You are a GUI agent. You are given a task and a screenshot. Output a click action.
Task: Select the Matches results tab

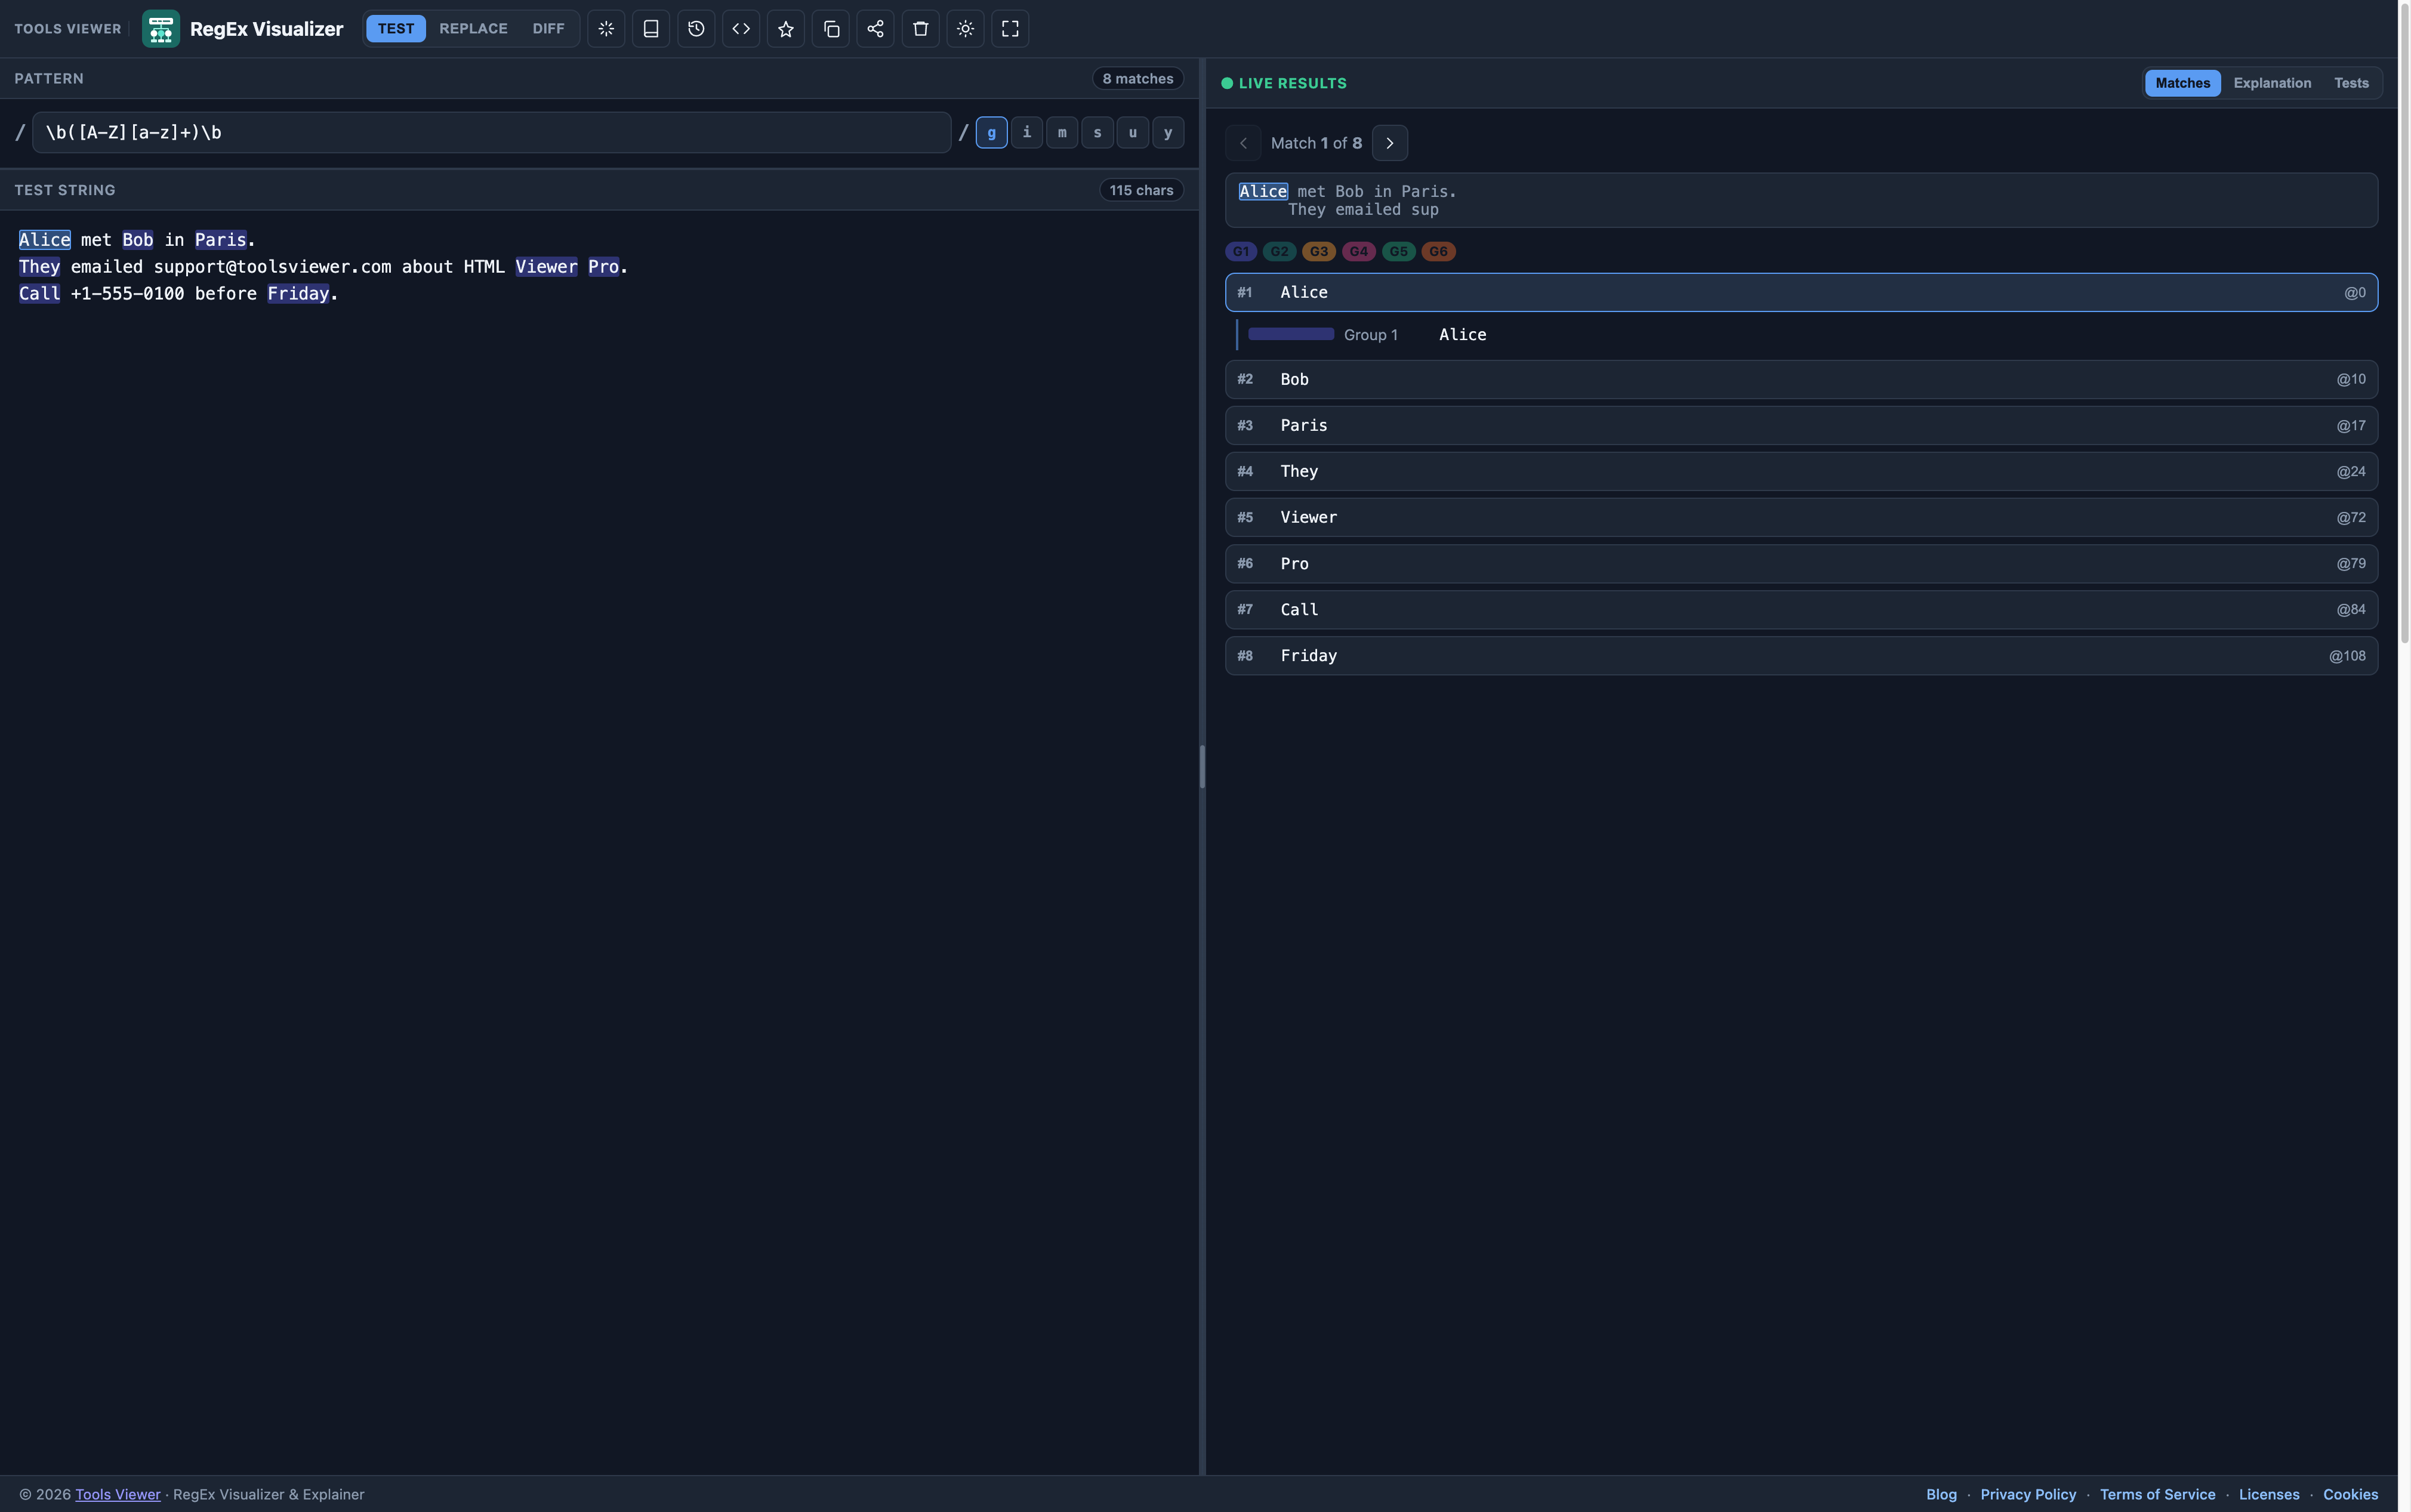[x=2183, y=83]
